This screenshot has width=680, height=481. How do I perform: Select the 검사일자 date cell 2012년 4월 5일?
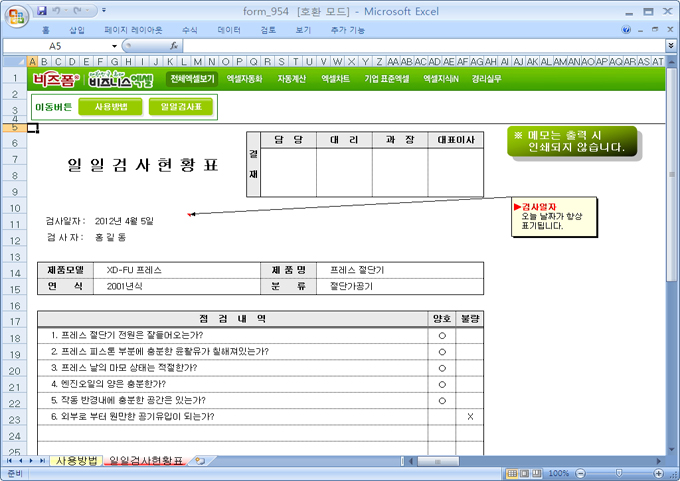pos(124,221)
